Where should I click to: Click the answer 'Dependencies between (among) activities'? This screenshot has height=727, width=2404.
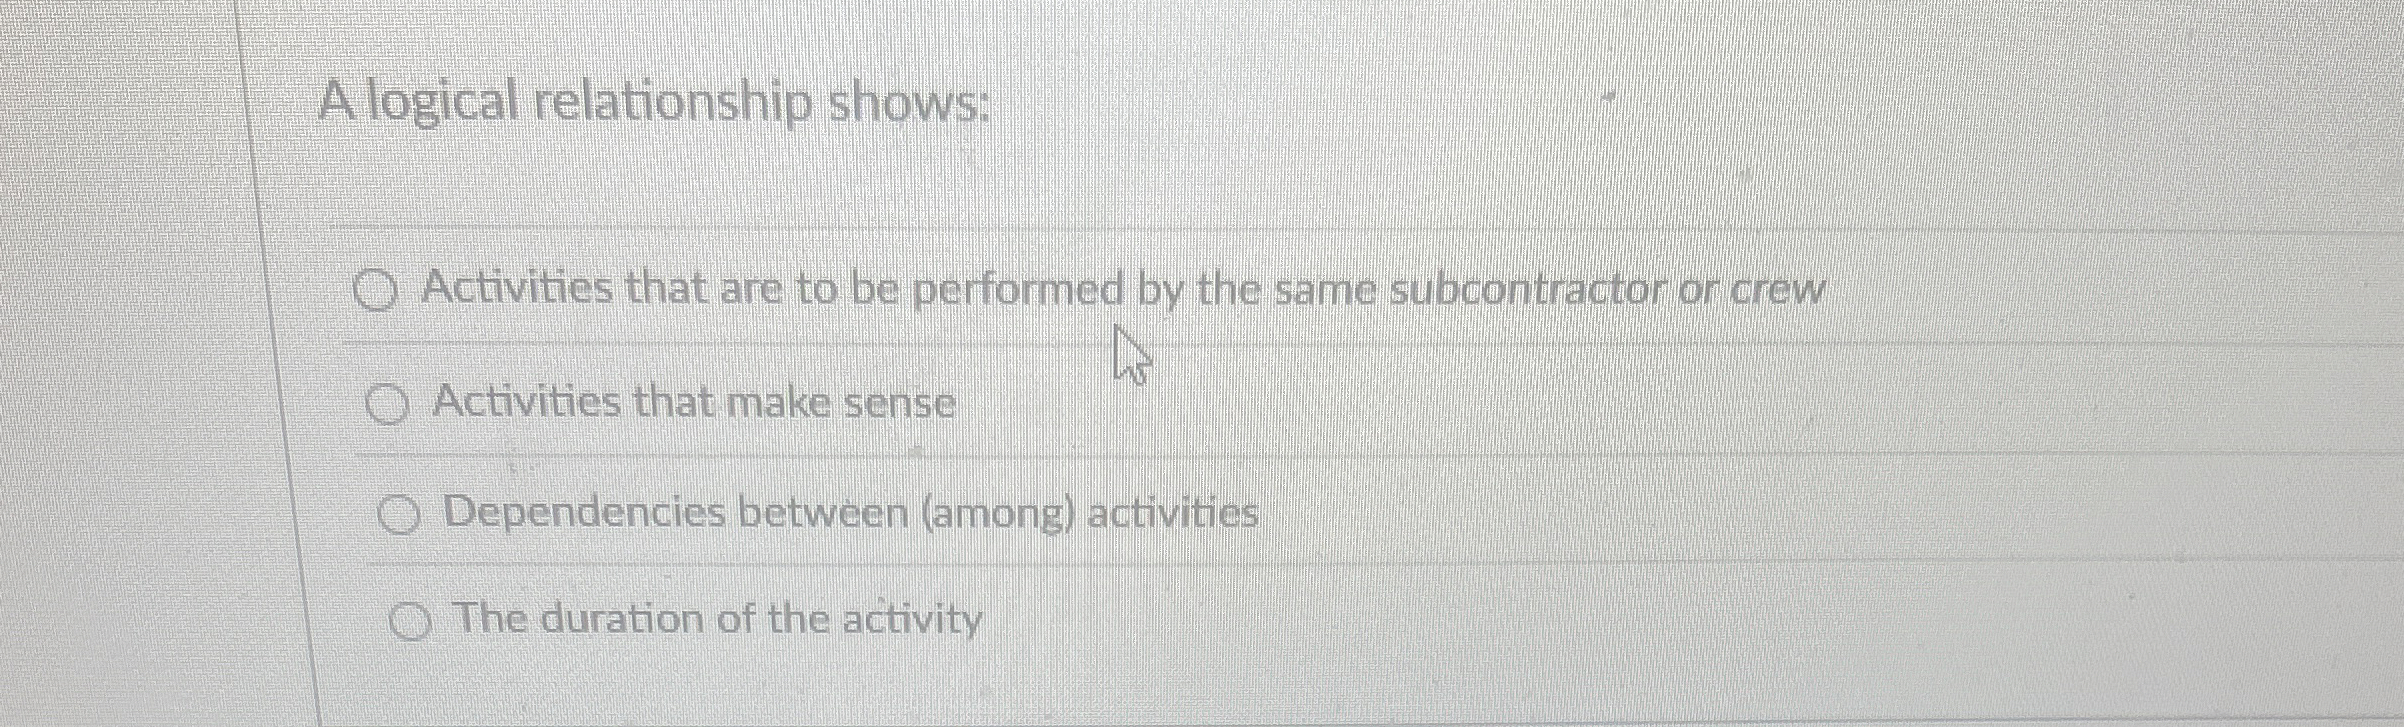point(850,513)
